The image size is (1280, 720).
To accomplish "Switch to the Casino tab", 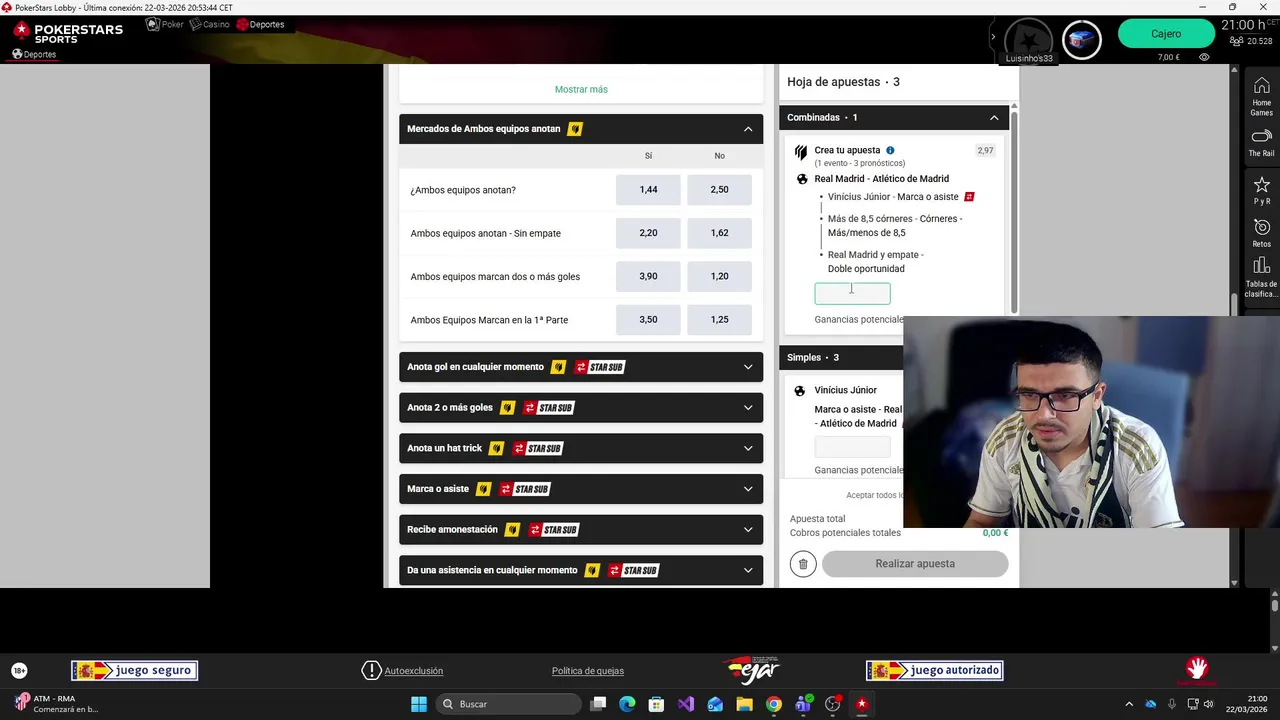I will click(209, 24).
